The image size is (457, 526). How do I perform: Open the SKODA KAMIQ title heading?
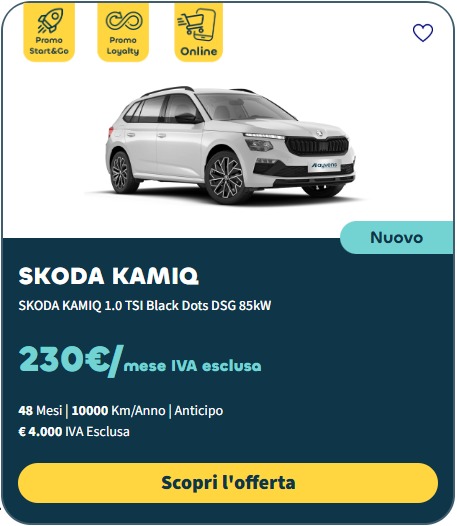click(108, 276)
